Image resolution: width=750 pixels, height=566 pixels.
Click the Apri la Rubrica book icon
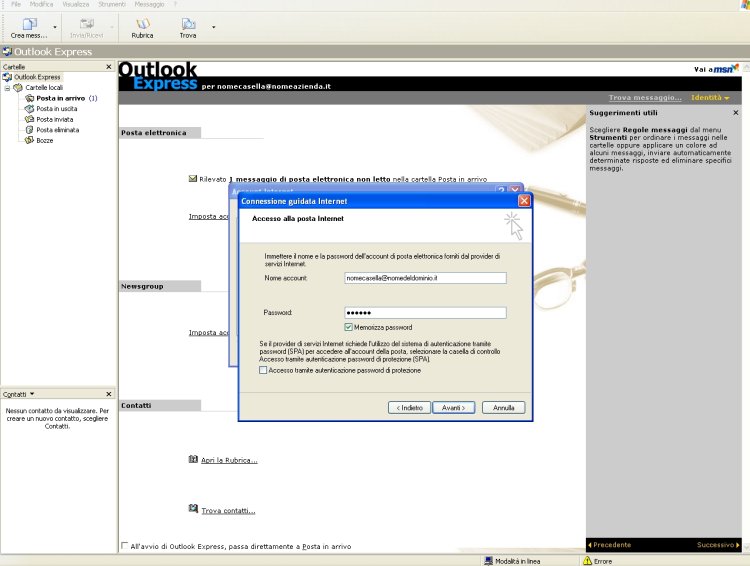click(193, 459)
